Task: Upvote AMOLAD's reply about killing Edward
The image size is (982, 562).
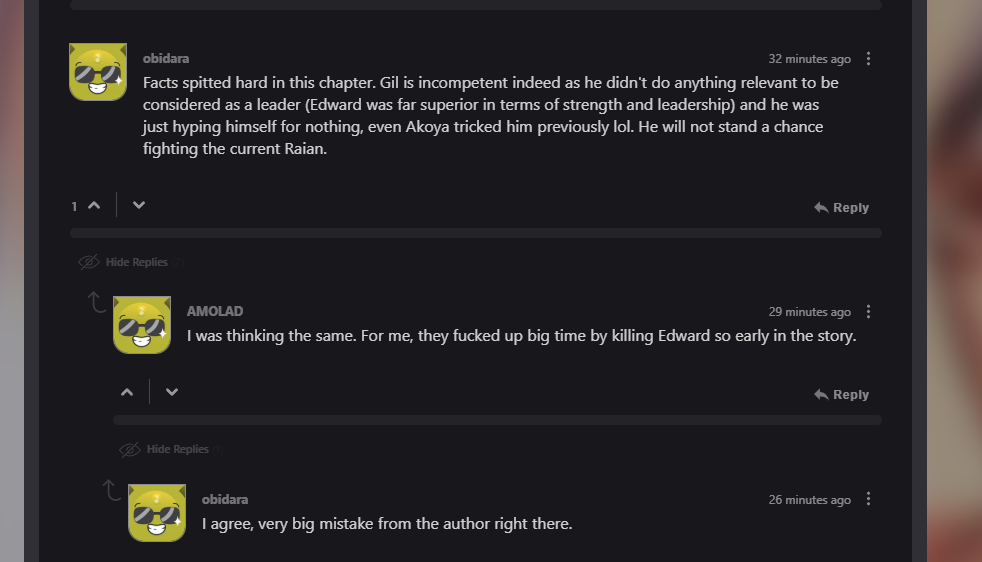Action: (x=127, y=392)
